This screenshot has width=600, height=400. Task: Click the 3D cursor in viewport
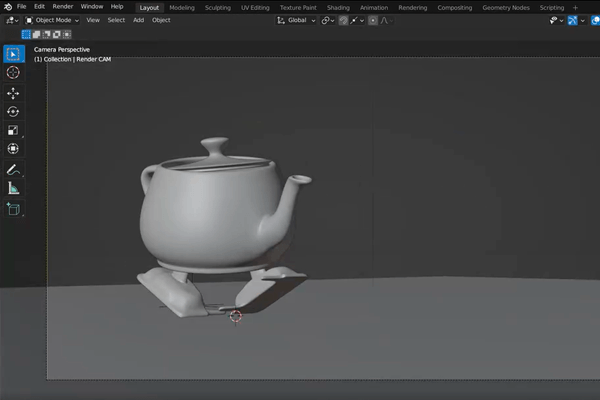(235, 316)
